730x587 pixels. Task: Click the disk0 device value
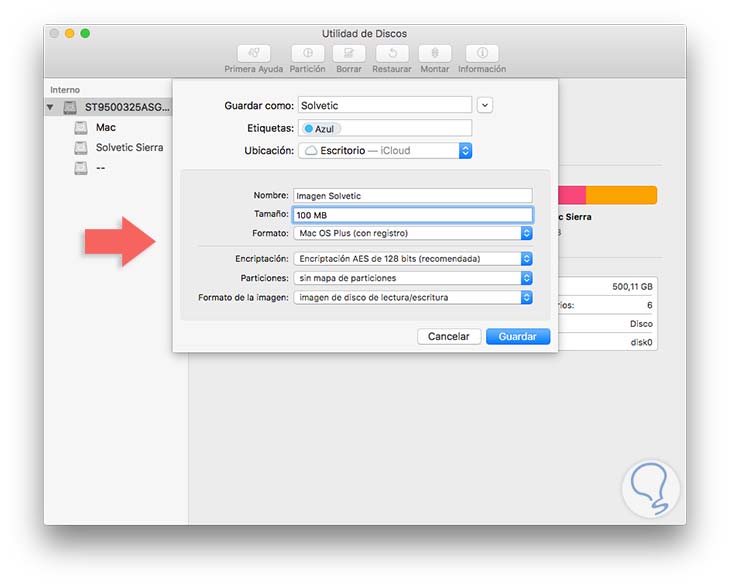tap(642, 342)
